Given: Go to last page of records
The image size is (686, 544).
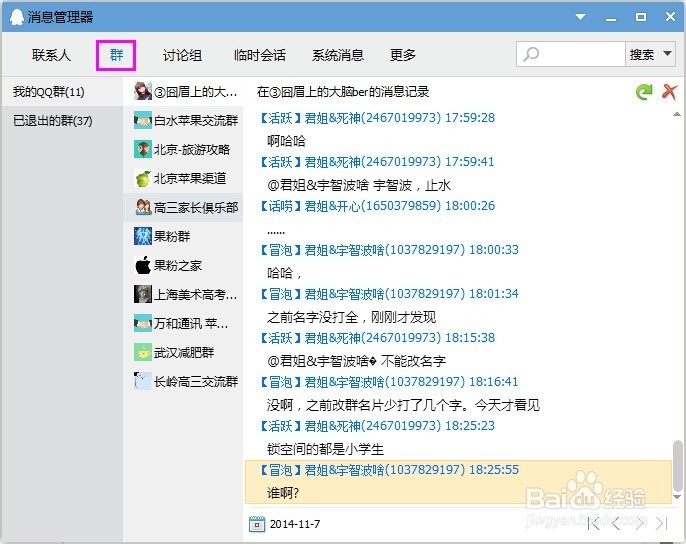Looking at the screenshot, I should click(x=662, y=523).
